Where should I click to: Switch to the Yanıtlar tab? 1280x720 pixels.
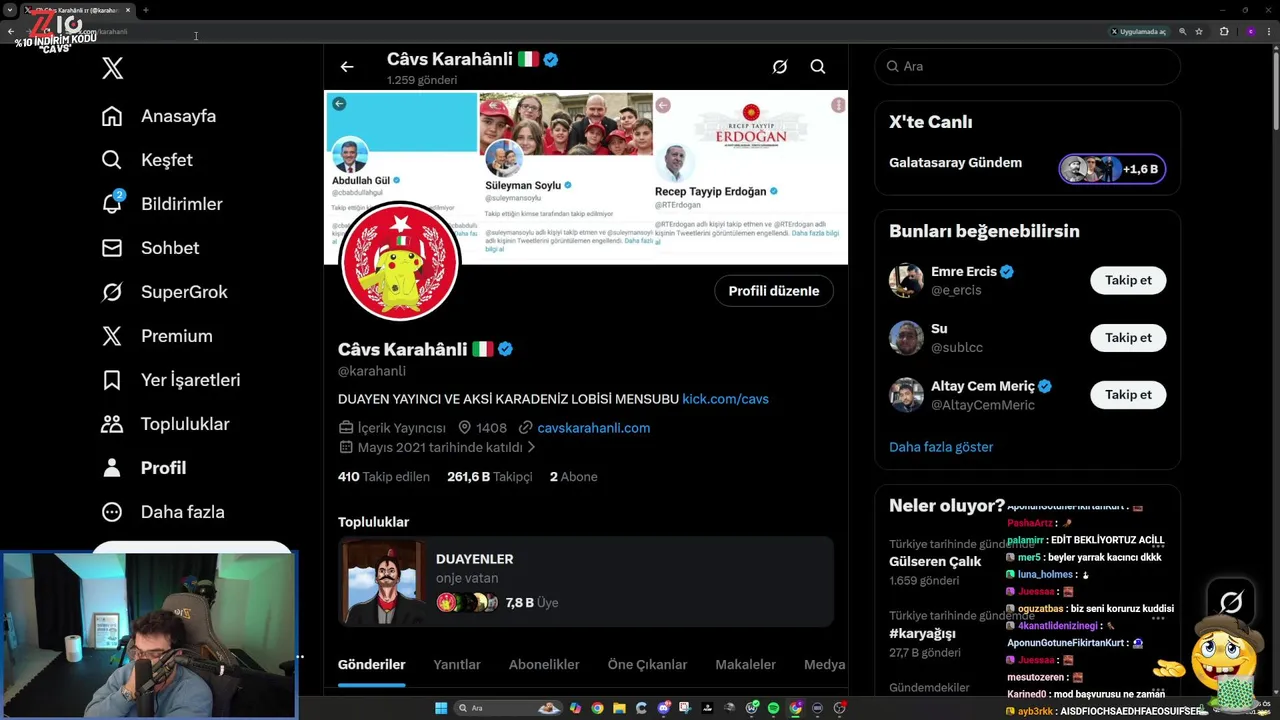click(457, 665)
